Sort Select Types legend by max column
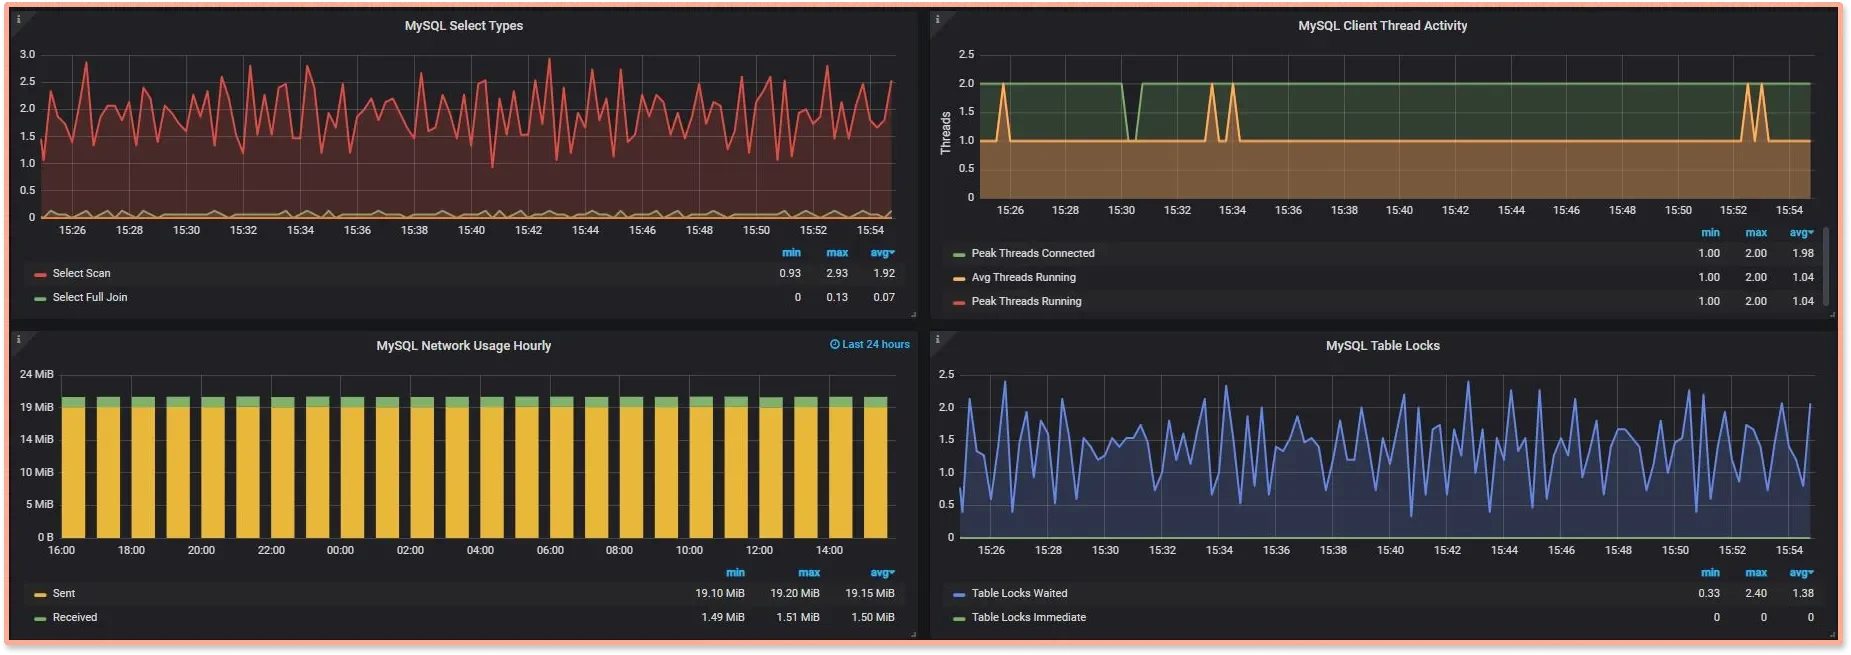1851x655 pixels. [837, 253]
